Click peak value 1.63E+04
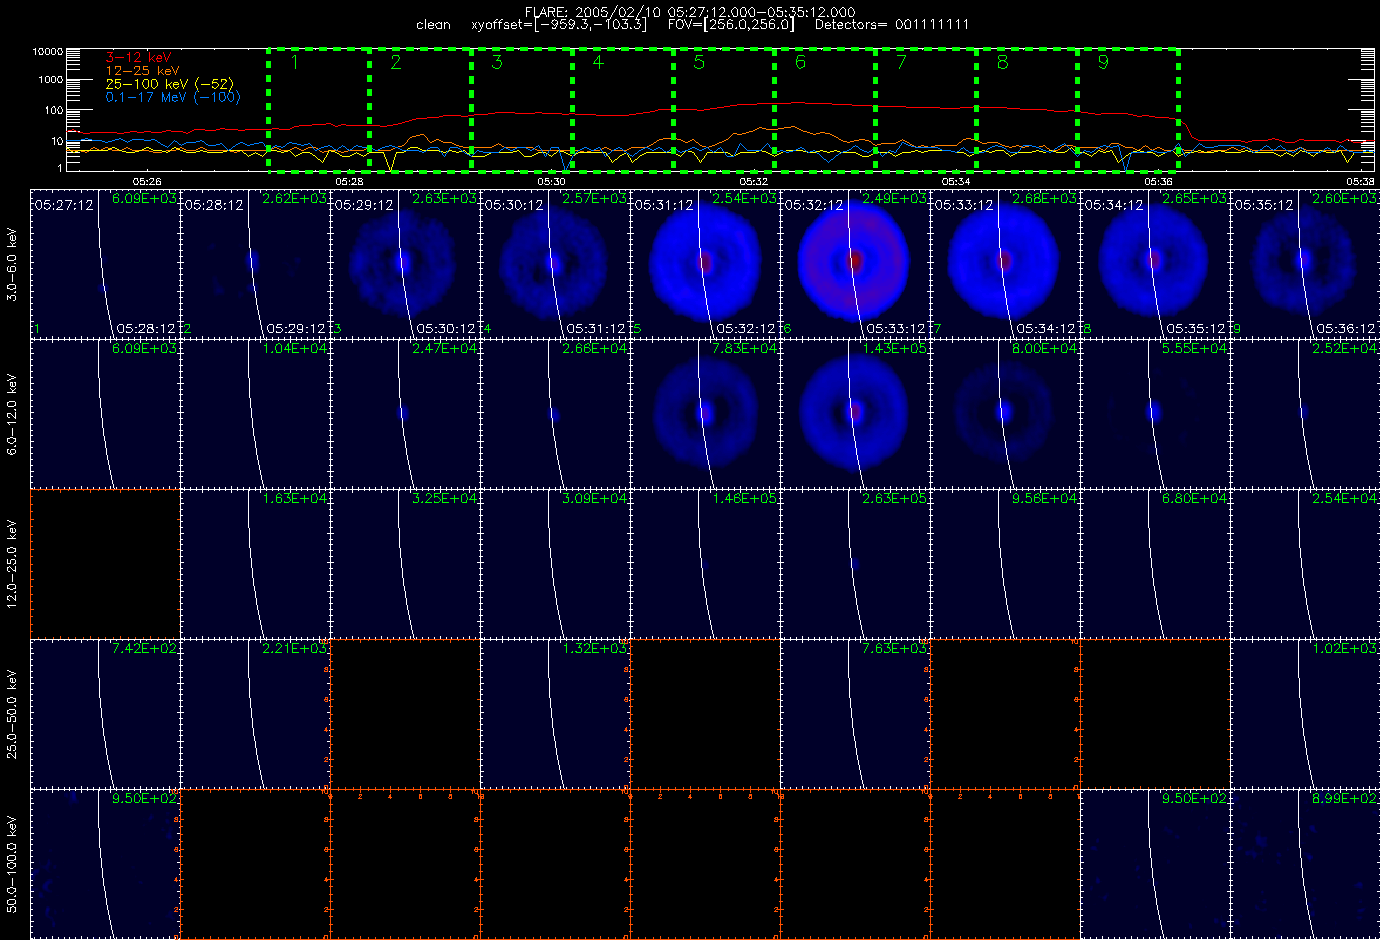1380x940 pixels. [x=294, y=499]
